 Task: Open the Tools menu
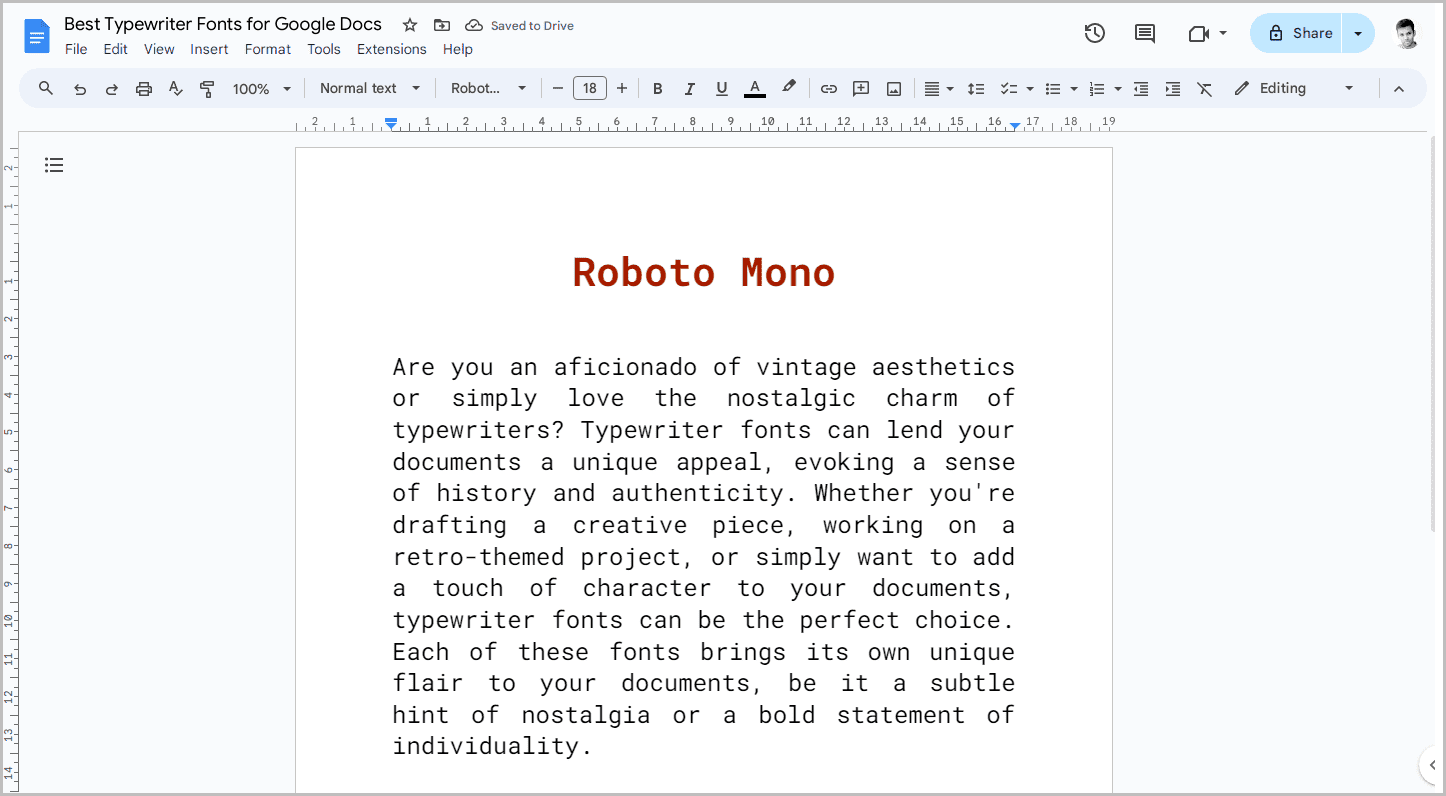click(x=324, y=49)
